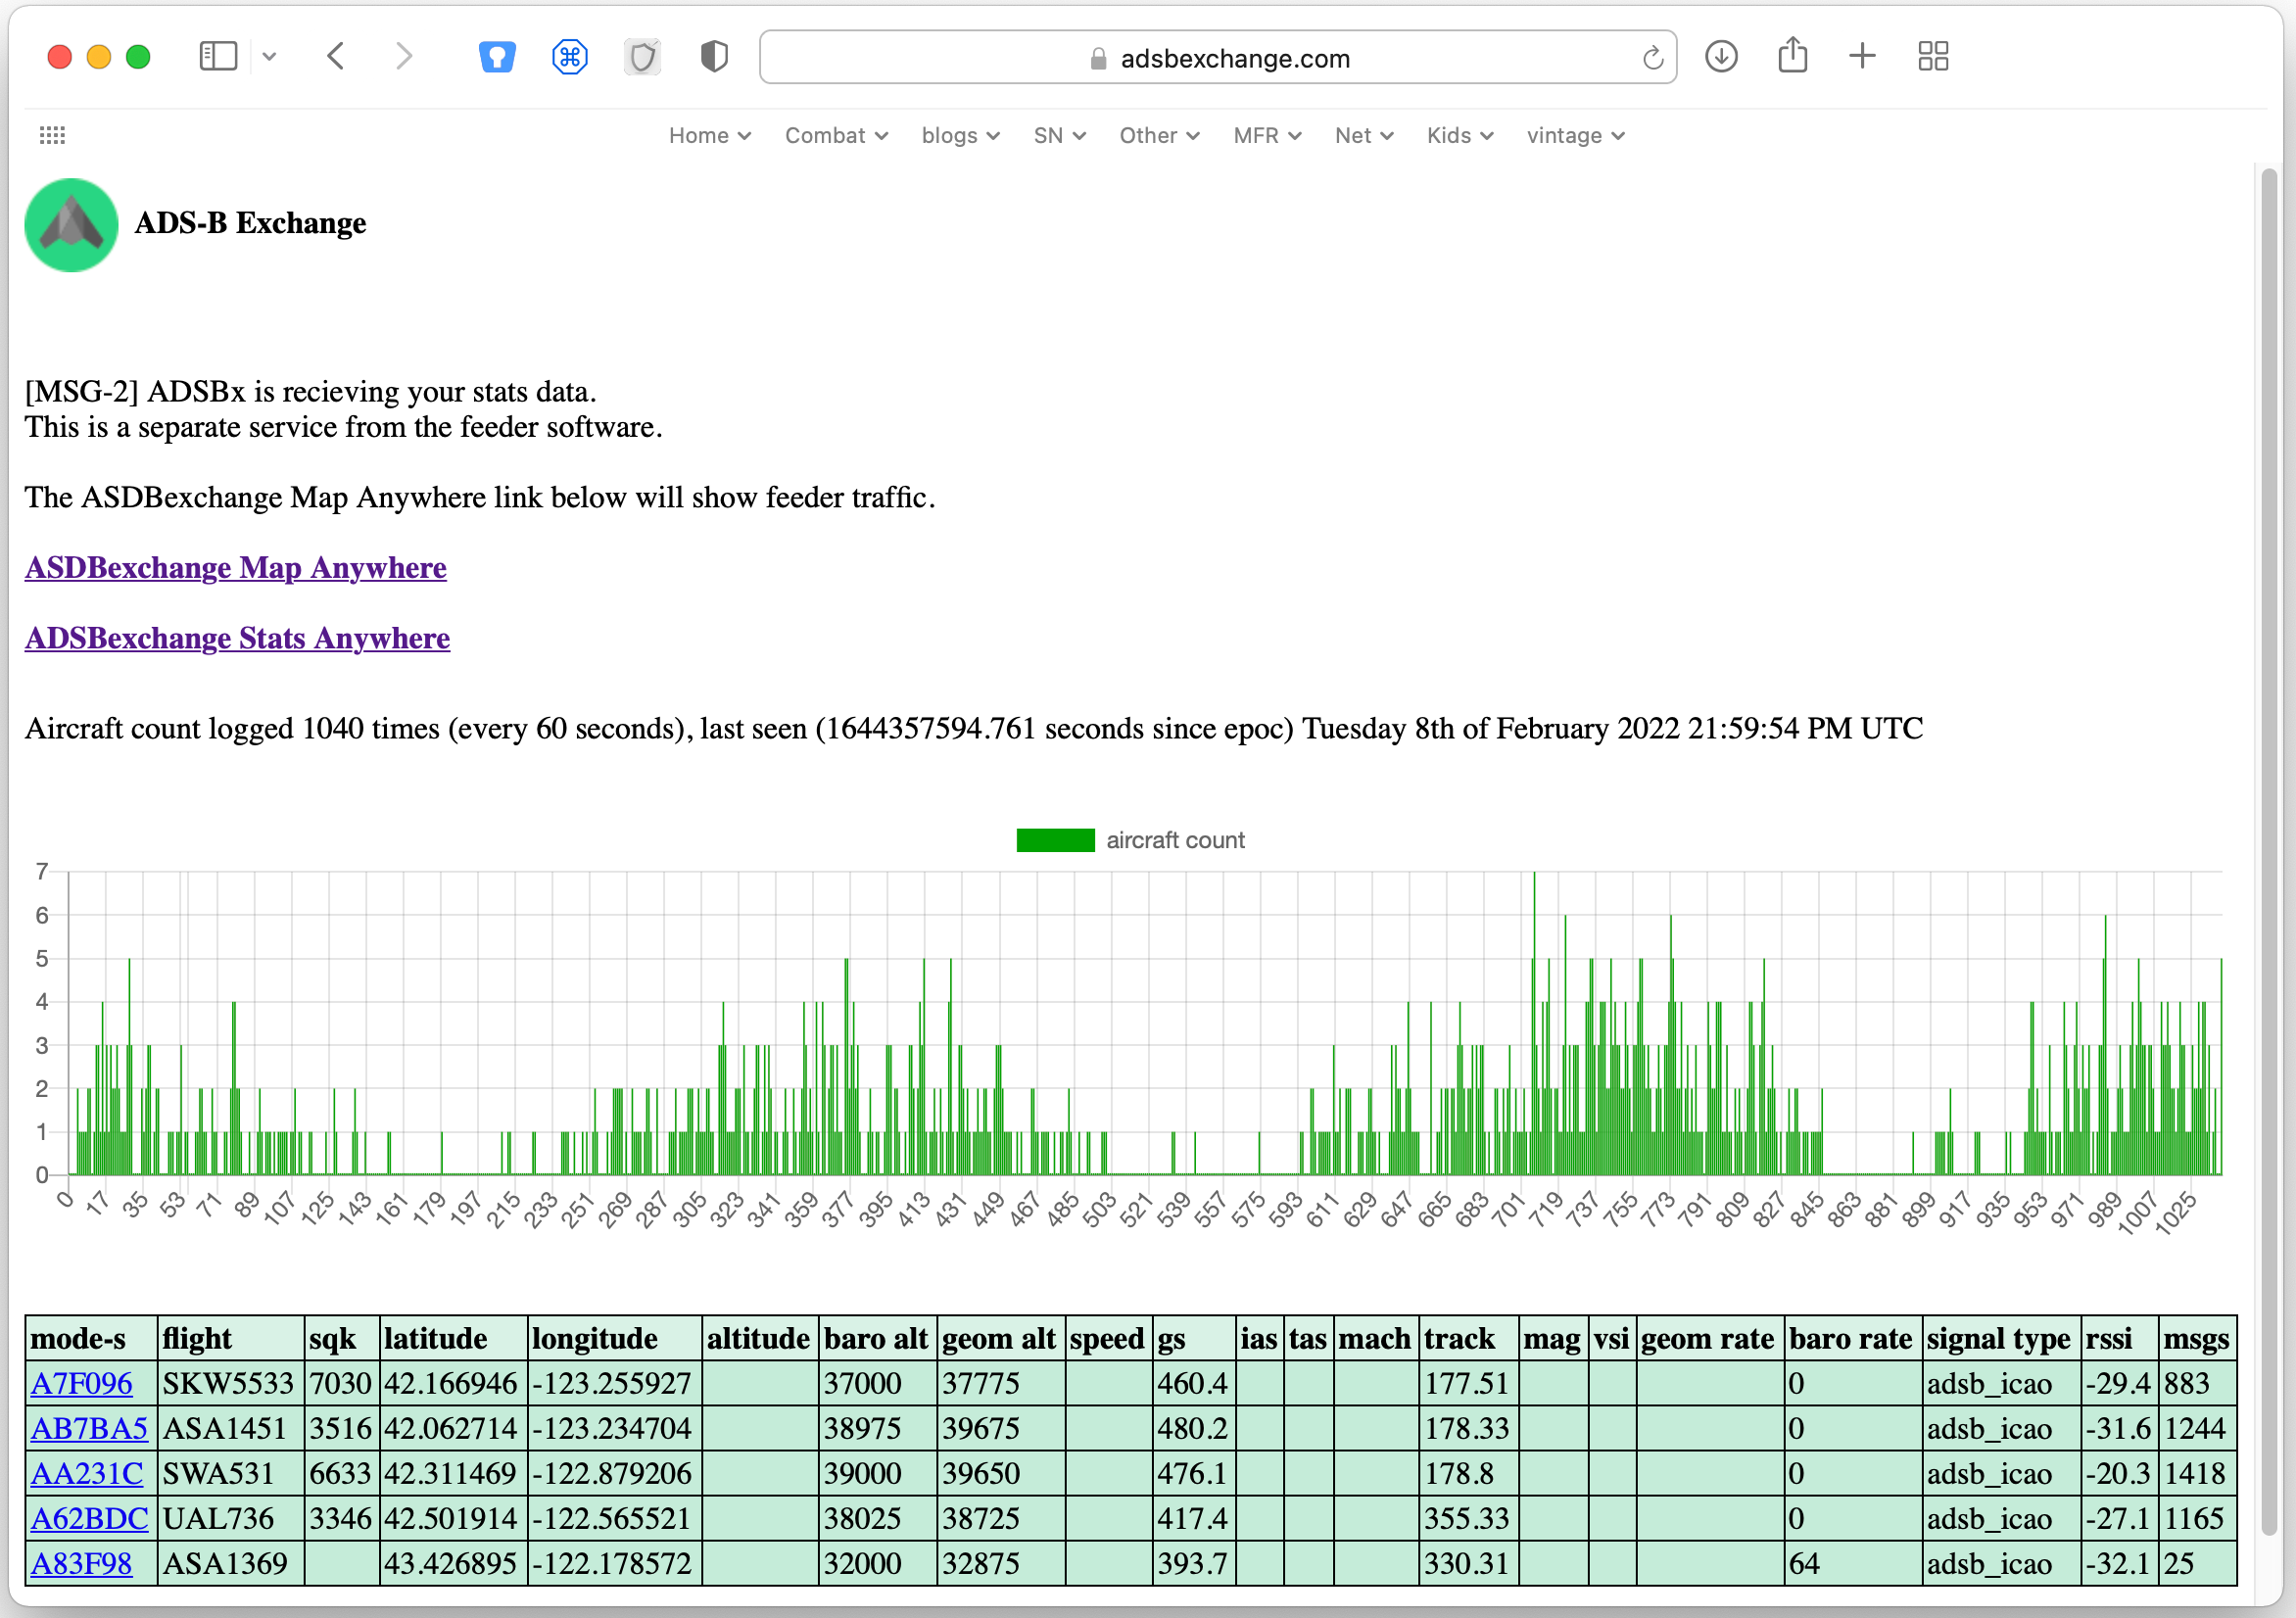Click the green aircraft count legend swatch
Screen dimensions: 2296x1618
point(1055,840)
